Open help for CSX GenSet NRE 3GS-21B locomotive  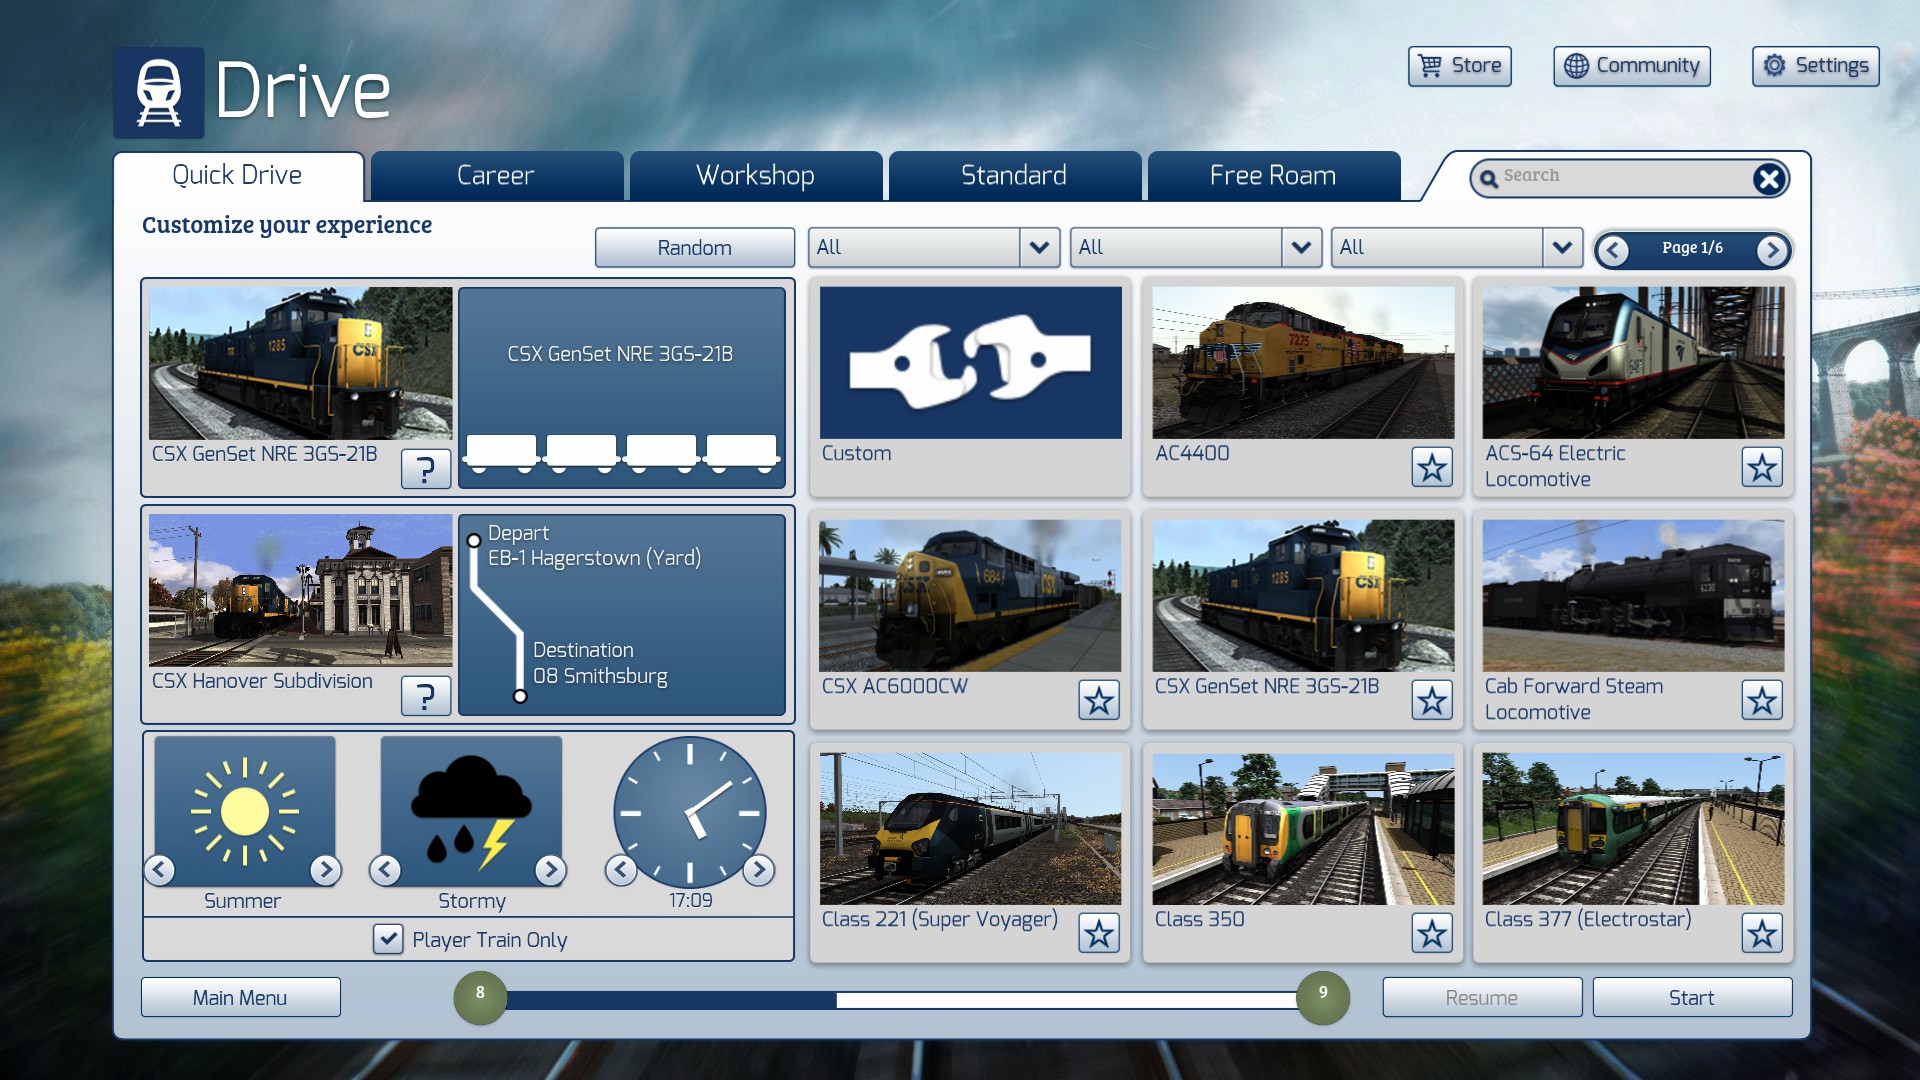click(425, 468)
